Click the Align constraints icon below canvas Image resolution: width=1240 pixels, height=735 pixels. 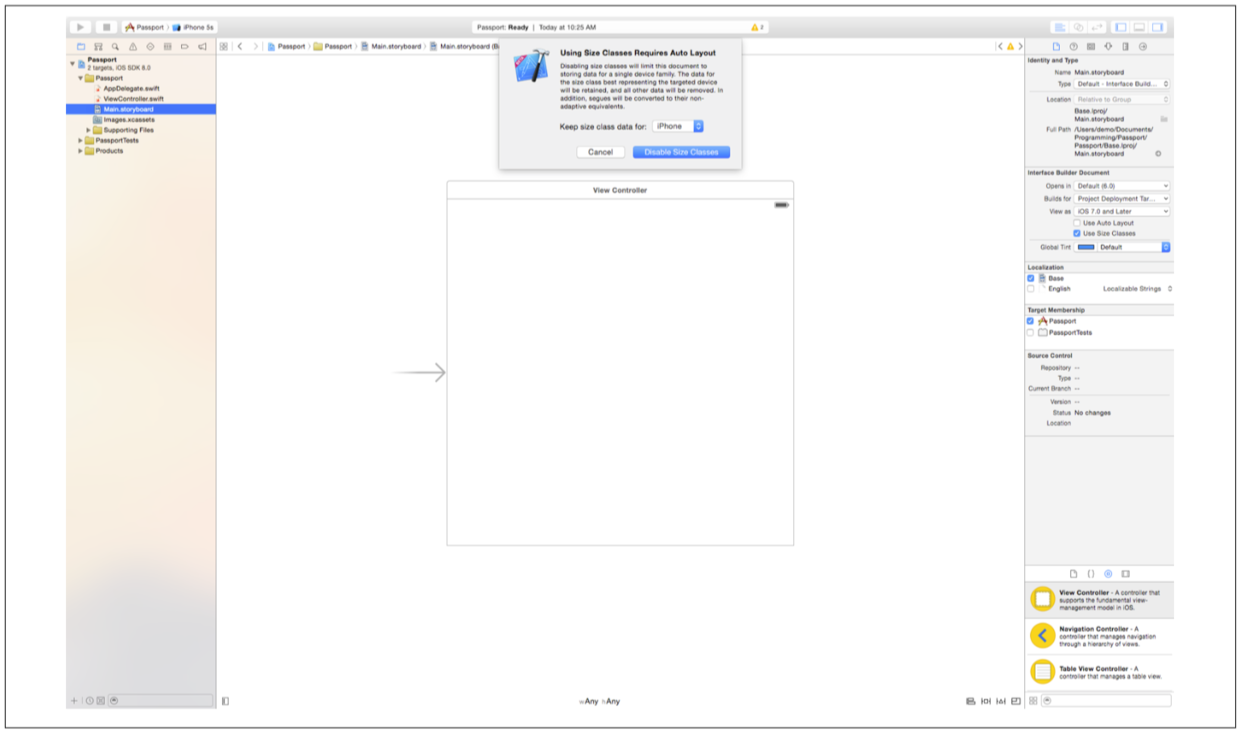point(970,701)
